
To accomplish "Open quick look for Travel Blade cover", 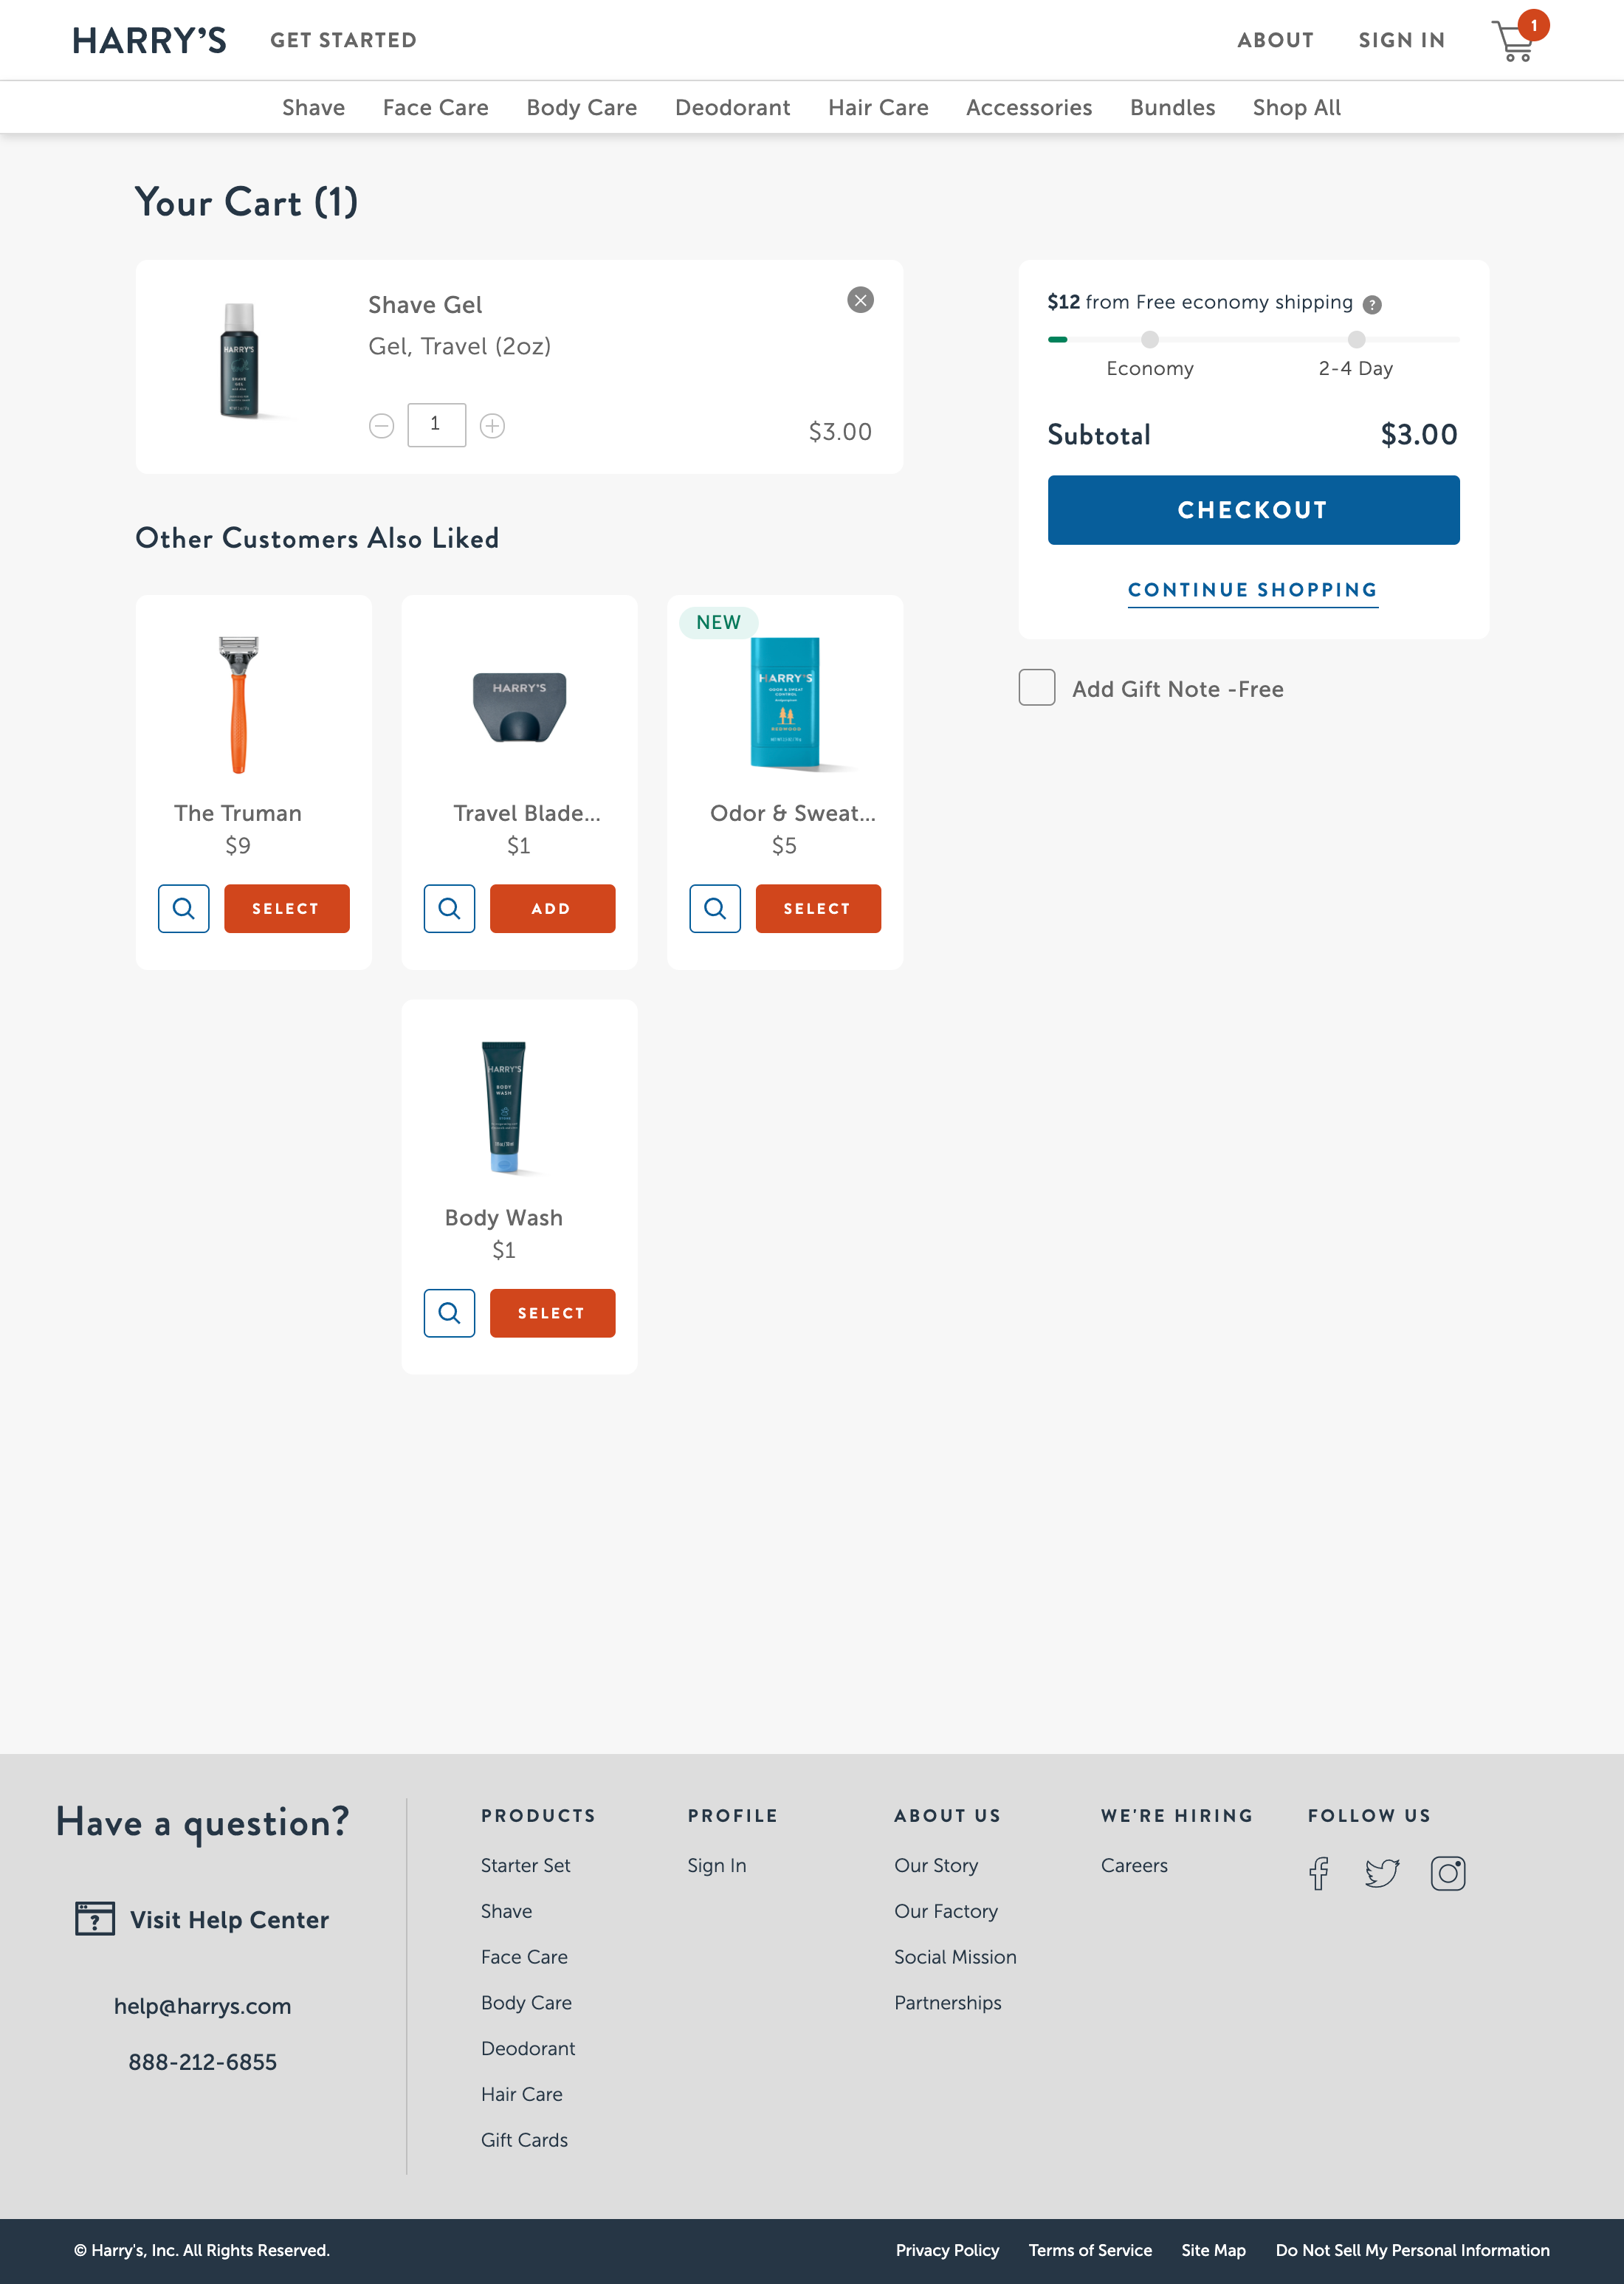I will click(449, 908).
